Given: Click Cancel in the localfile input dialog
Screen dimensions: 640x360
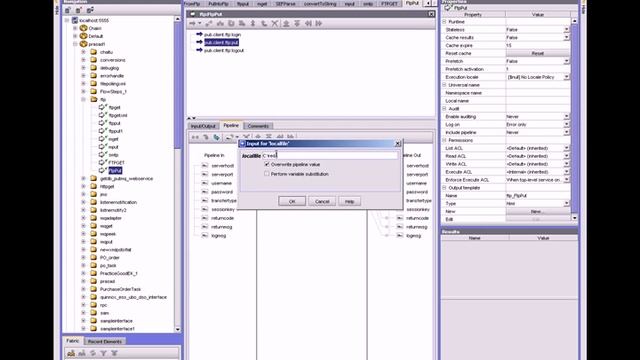Looking at the screenshot, I should (322, 201).
